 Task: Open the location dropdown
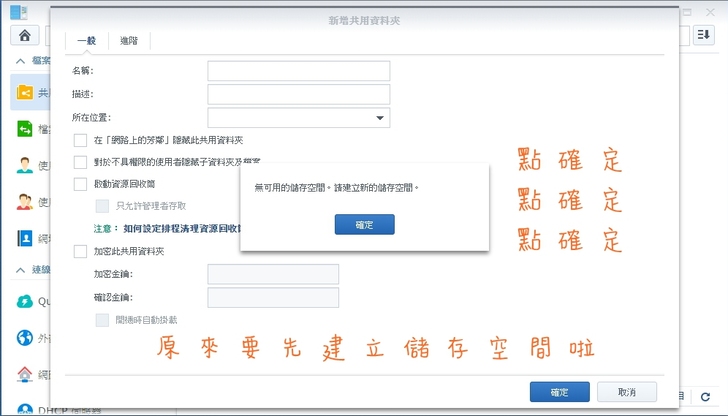coord(299,118)
